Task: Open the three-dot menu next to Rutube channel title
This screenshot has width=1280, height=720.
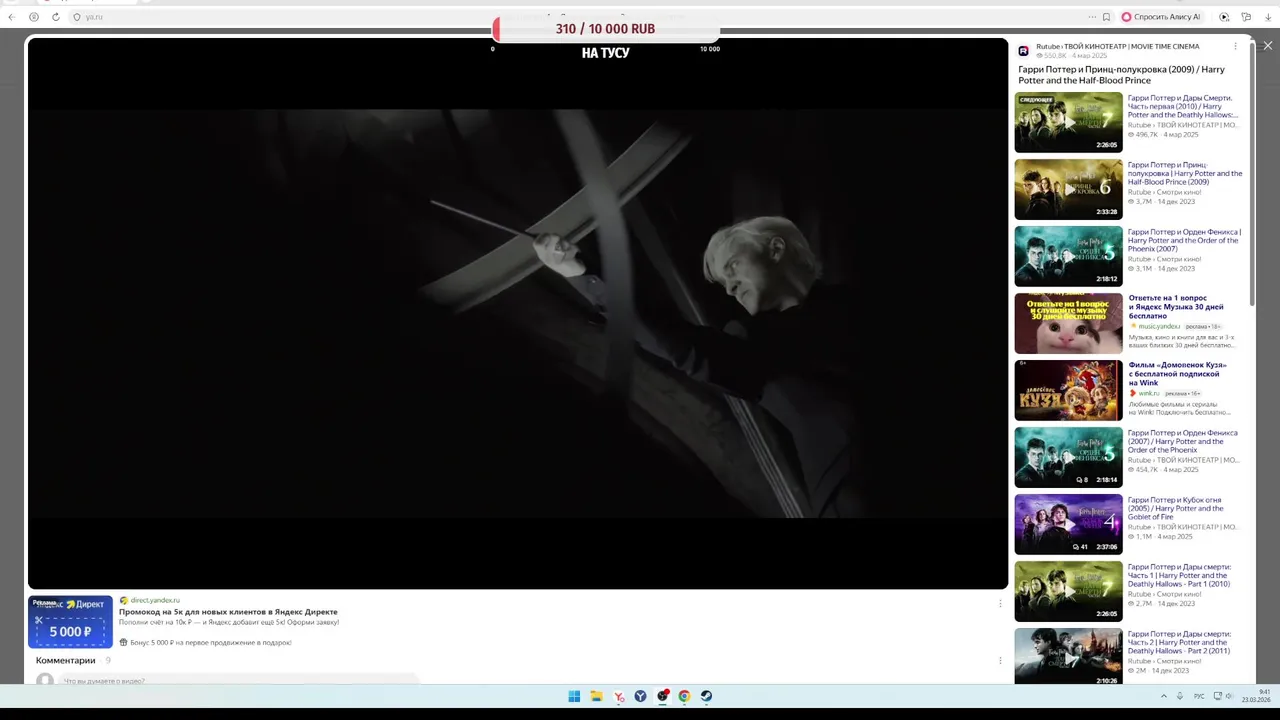Action: pyautogui.click(x=1235, y=46)
